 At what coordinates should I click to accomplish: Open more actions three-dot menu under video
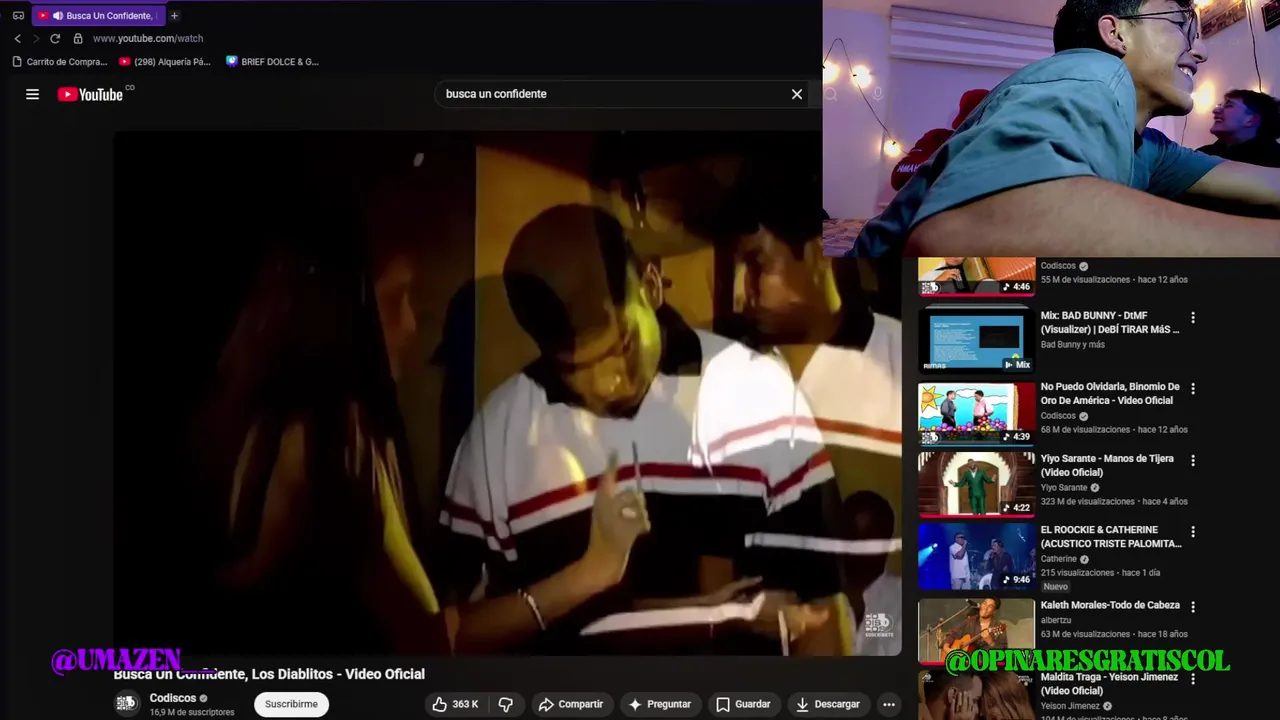(x=888, y=704)
